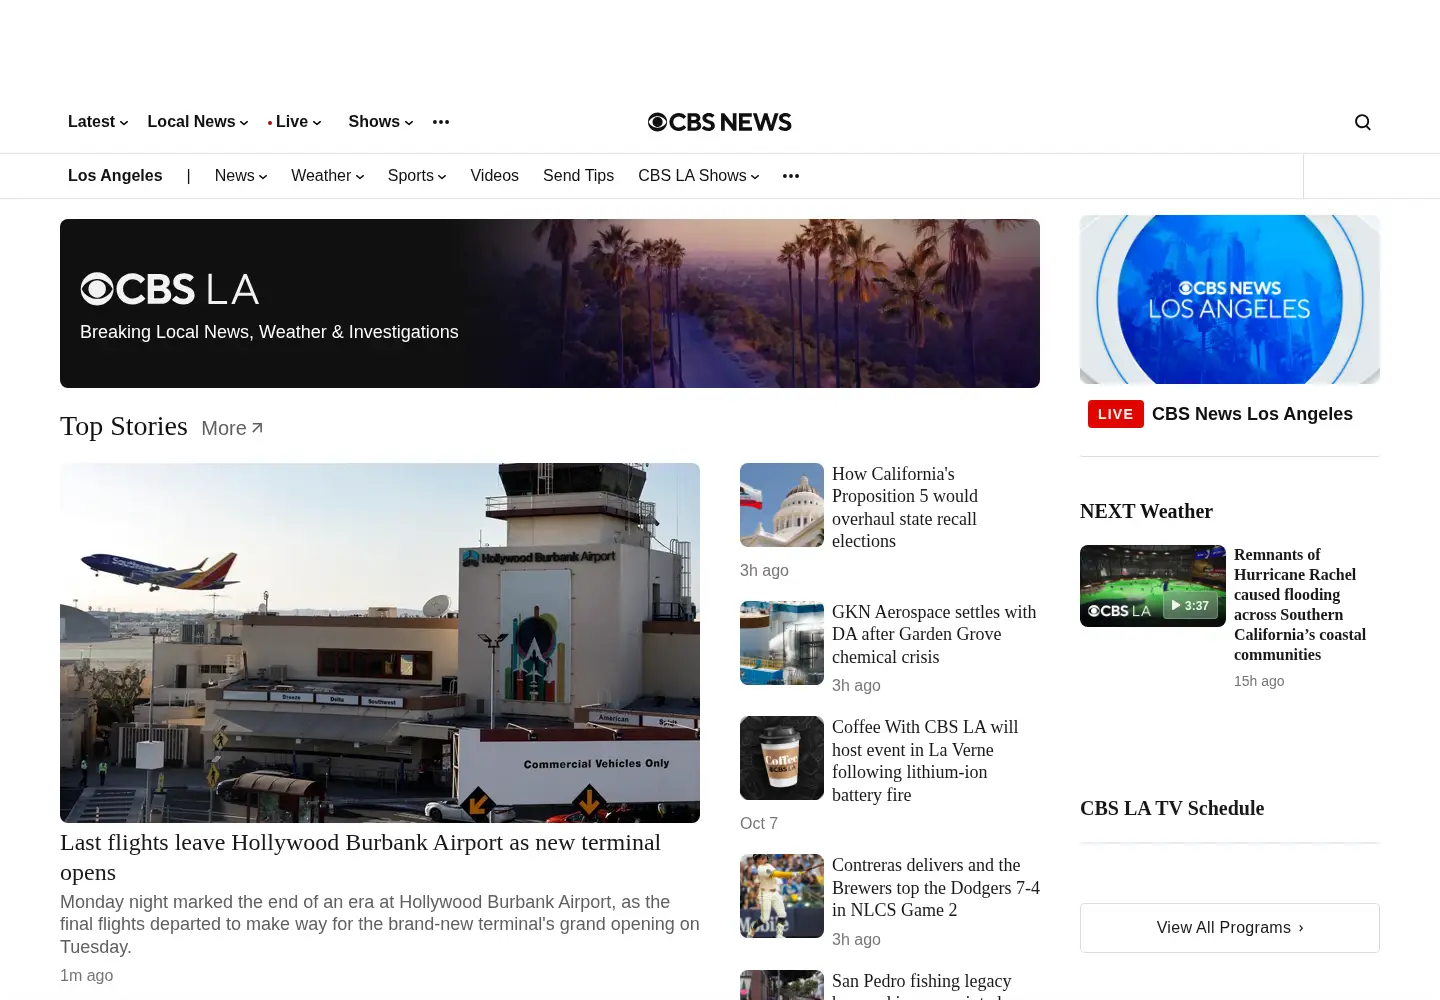Screen dimensions: 1440x1000
Task: Open the Los Angeles subnav ellipsis menu
Action: [x=791, y=176]
